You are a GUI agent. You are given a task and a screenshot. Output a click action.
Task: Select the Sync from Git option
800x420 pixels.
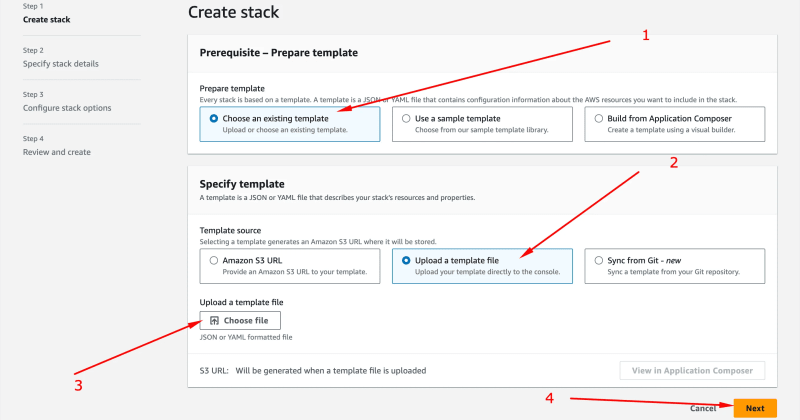click(598, 260)
